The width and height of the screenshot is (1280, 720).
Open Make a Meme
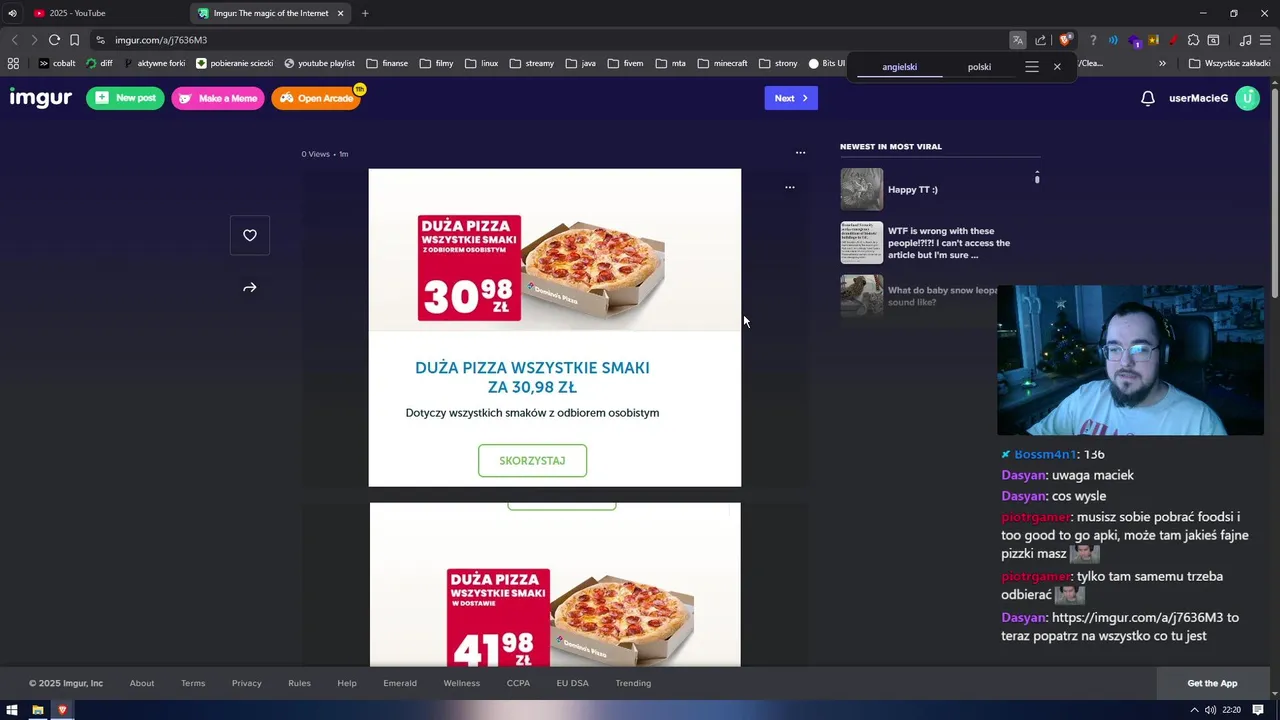pos(218,98)
